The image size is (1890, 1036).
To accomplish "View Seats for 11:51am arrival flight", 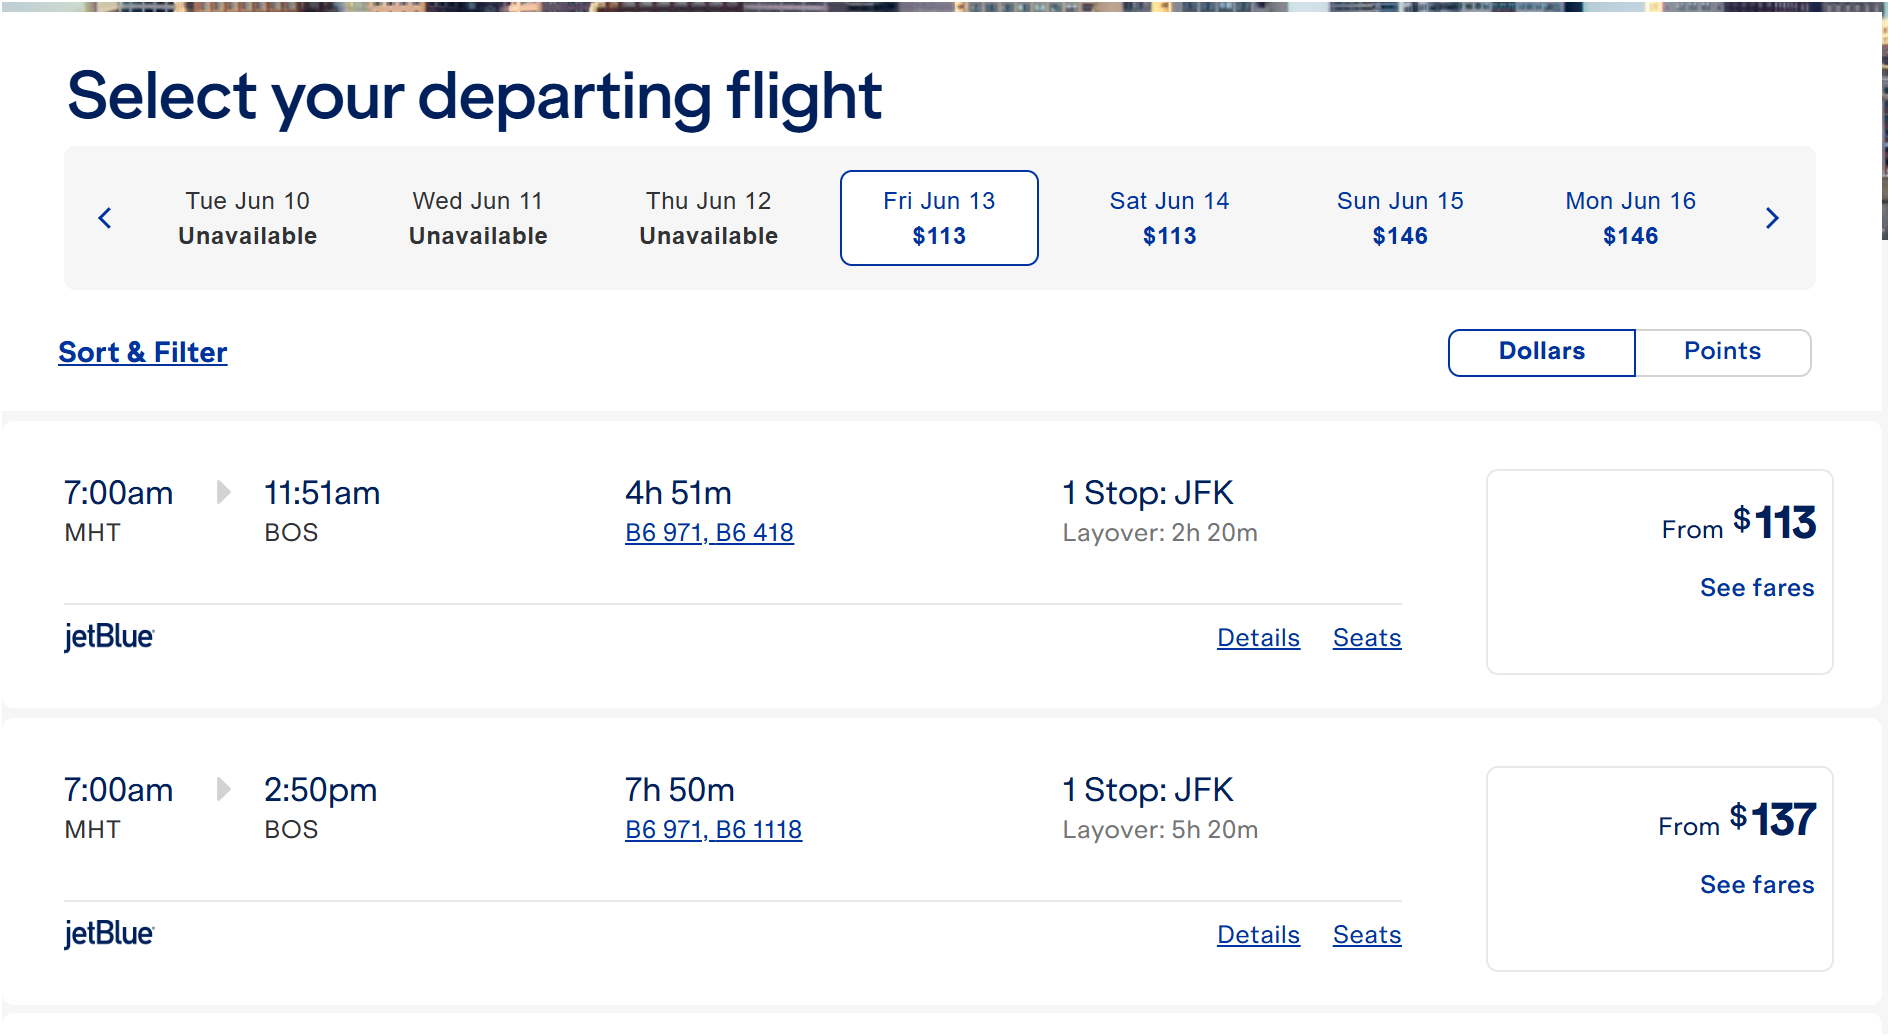I will 1366,638.
